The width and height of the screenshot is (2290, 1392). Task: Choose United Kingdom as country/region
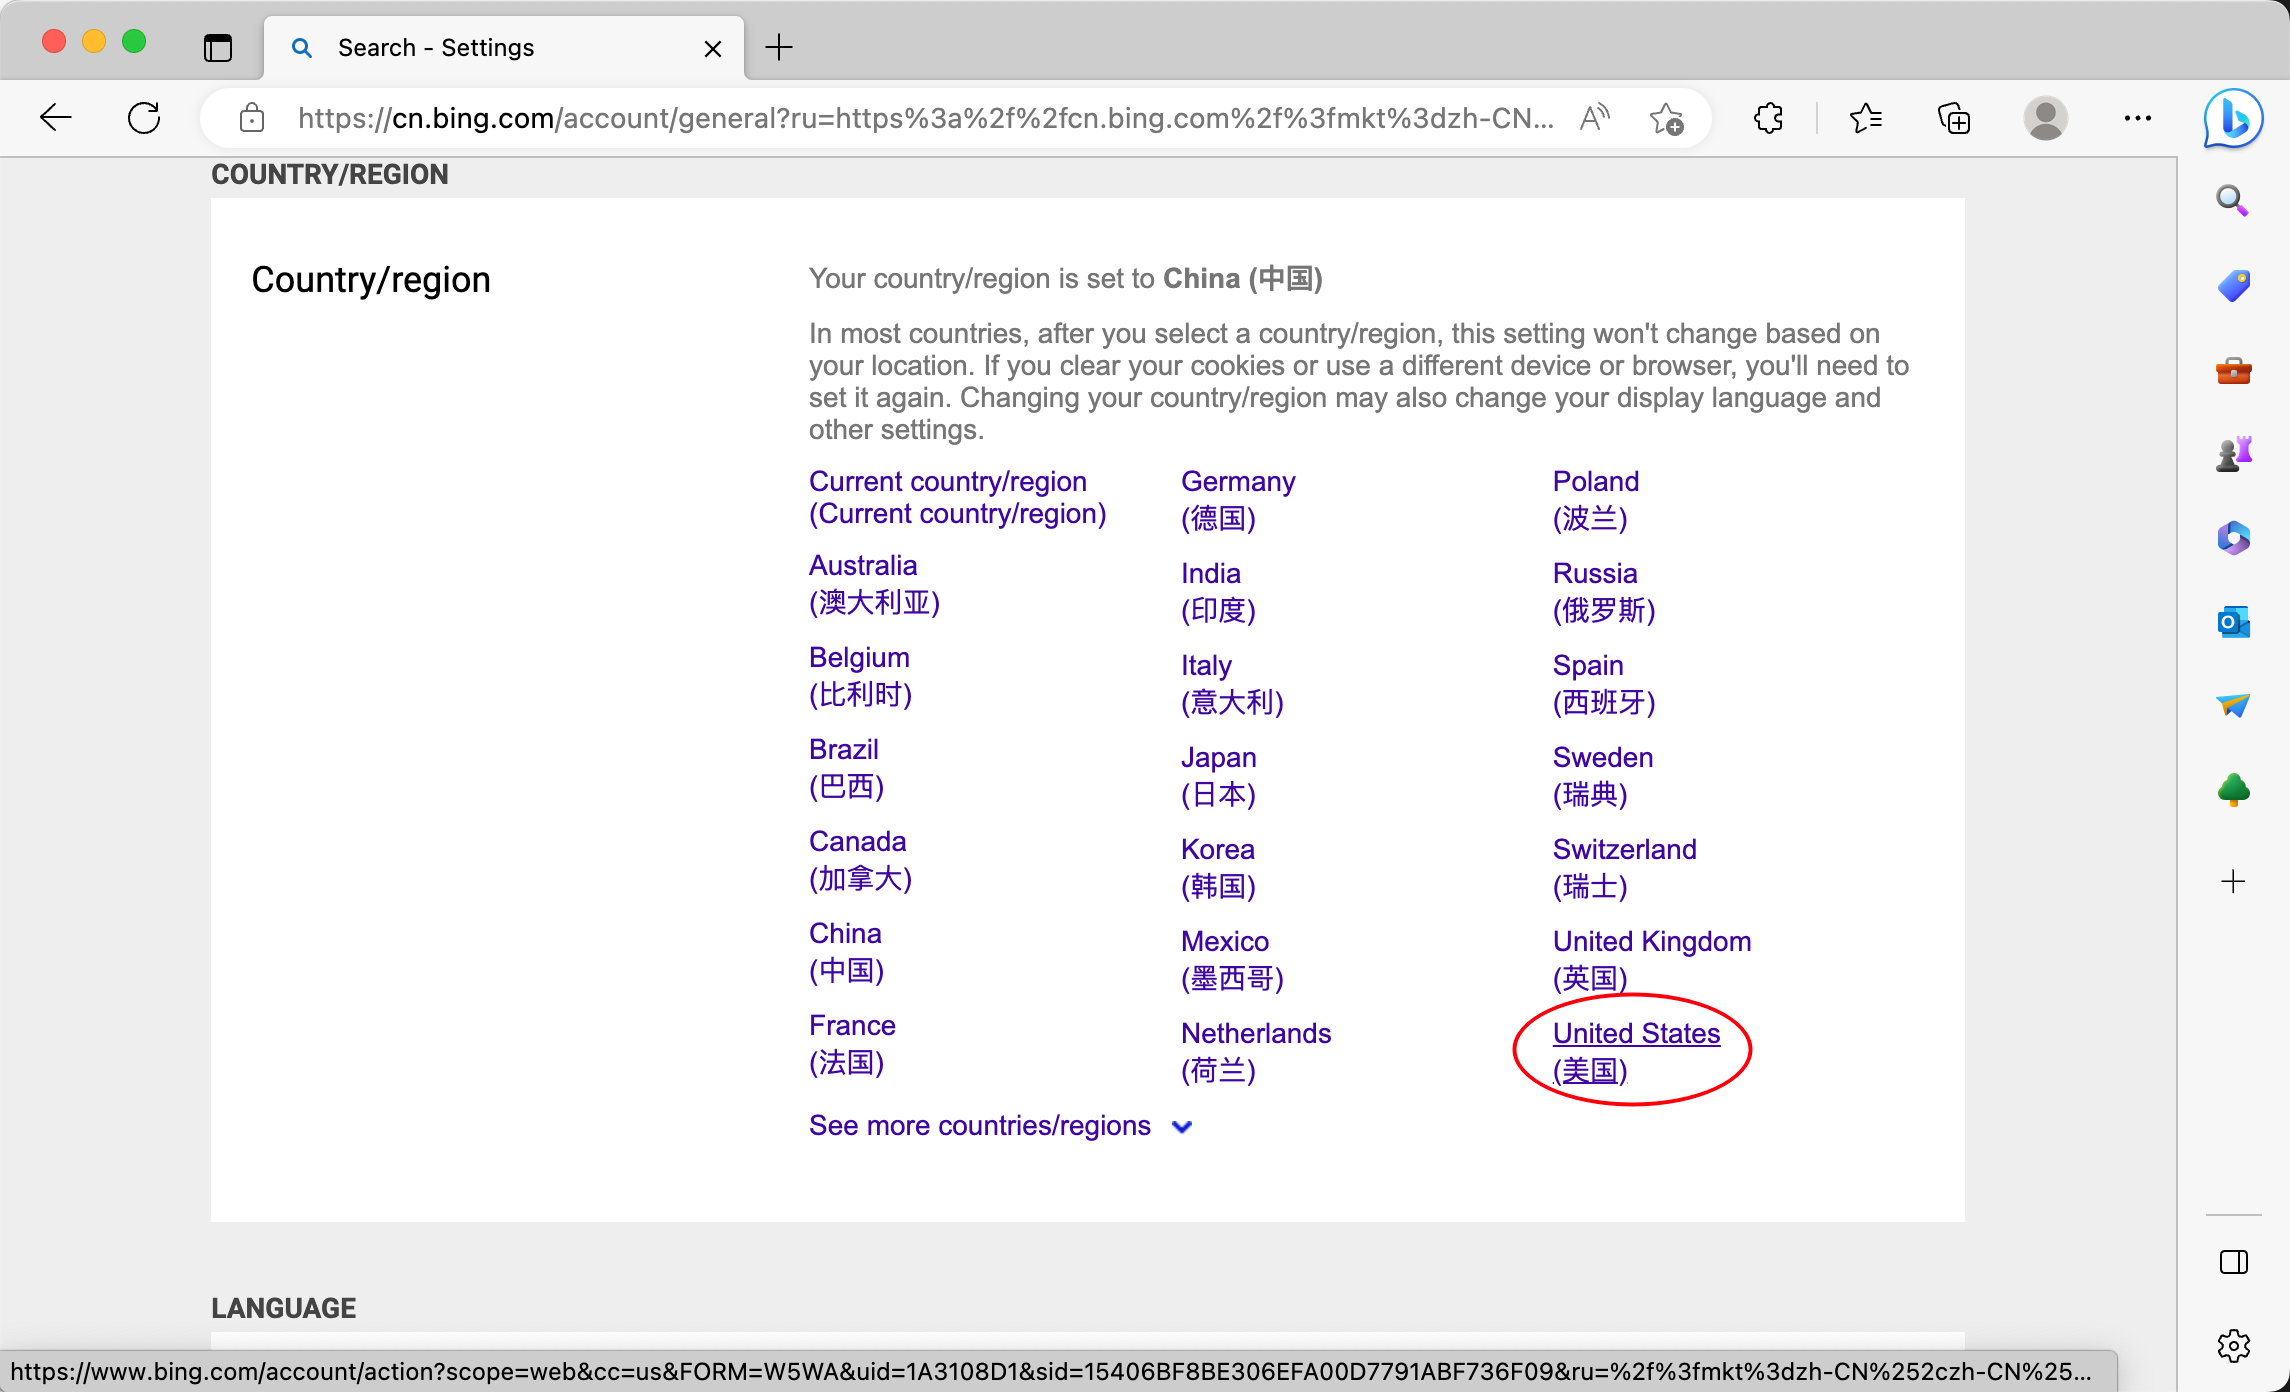pyautogui.click(x=1652, y=960)
